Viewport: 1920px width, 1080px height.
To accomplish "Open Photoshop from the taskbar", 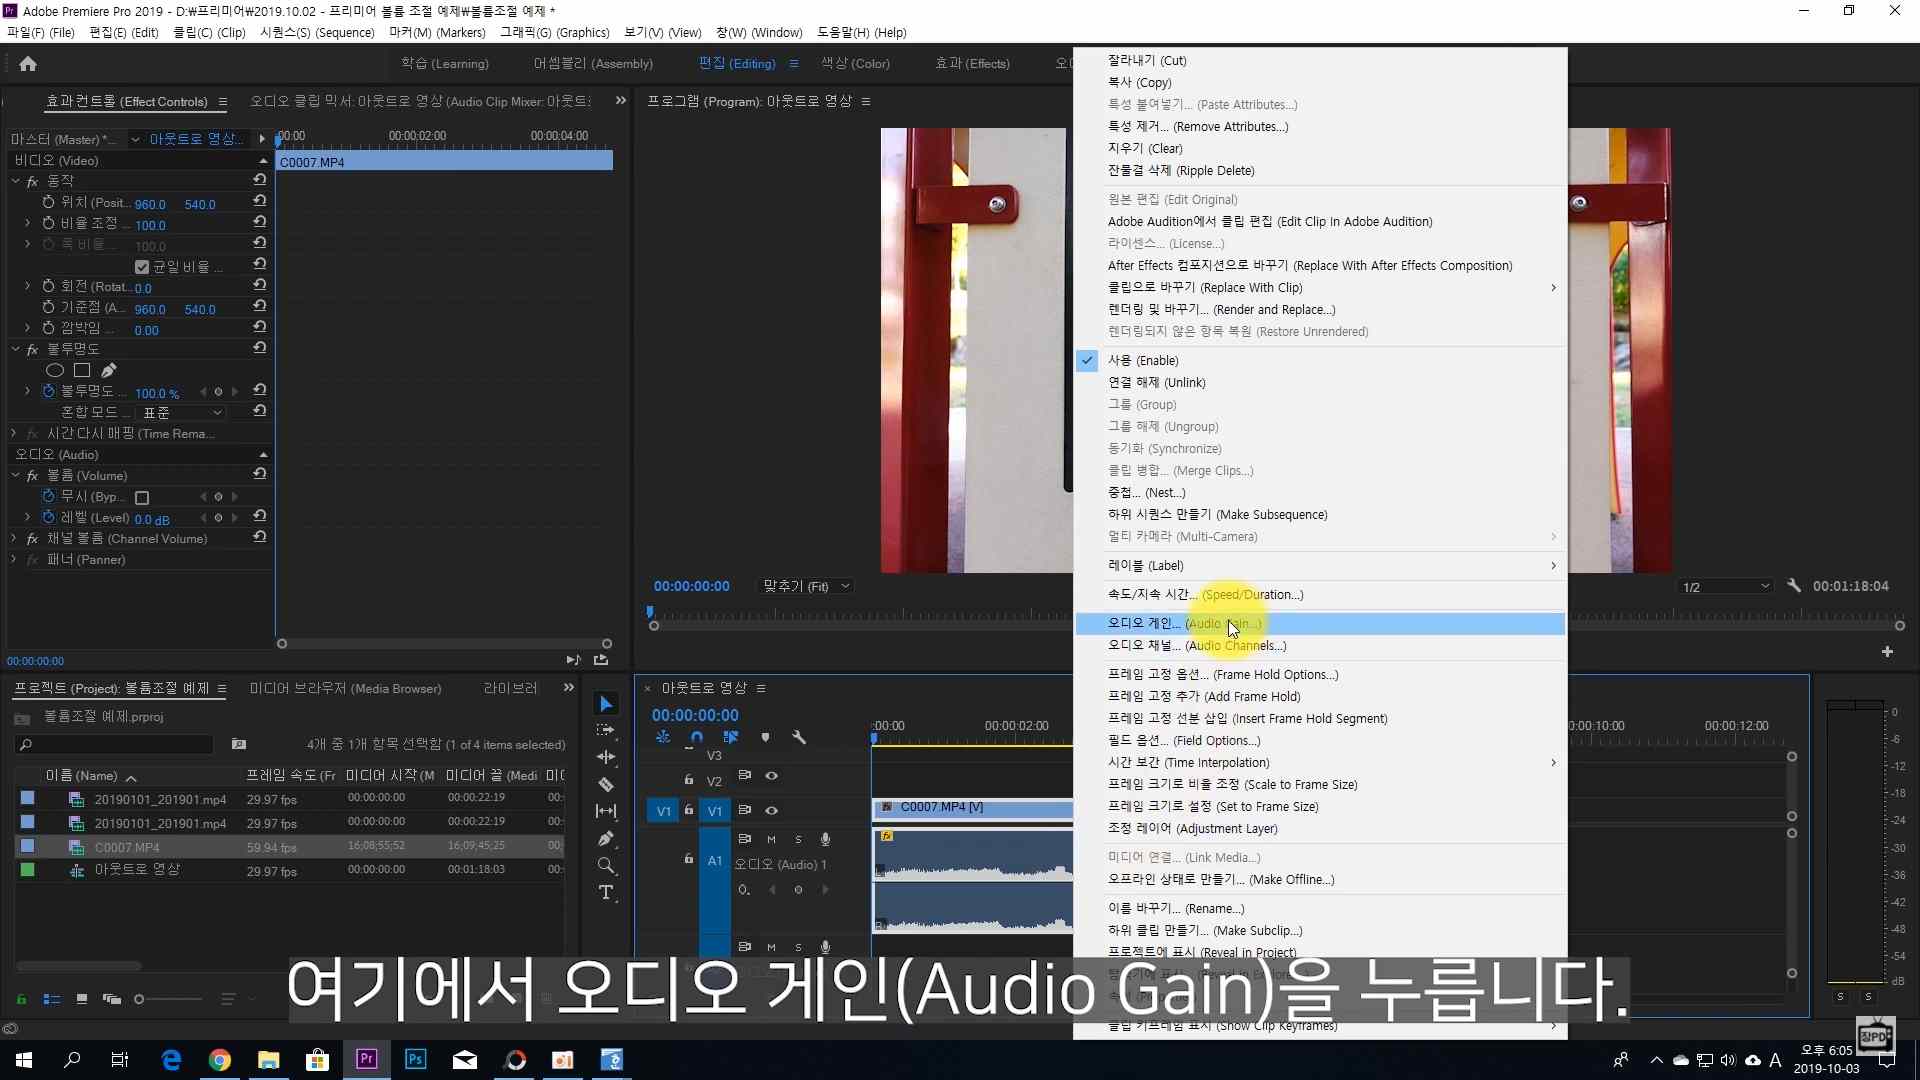I will pos(415,1060).
